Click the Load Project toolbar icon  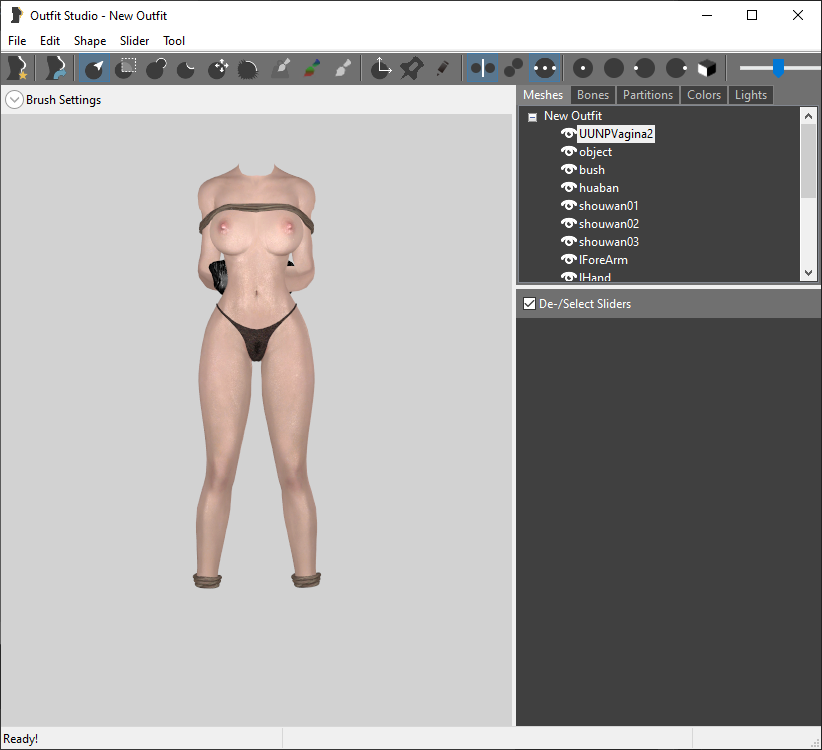click(55, 68)
